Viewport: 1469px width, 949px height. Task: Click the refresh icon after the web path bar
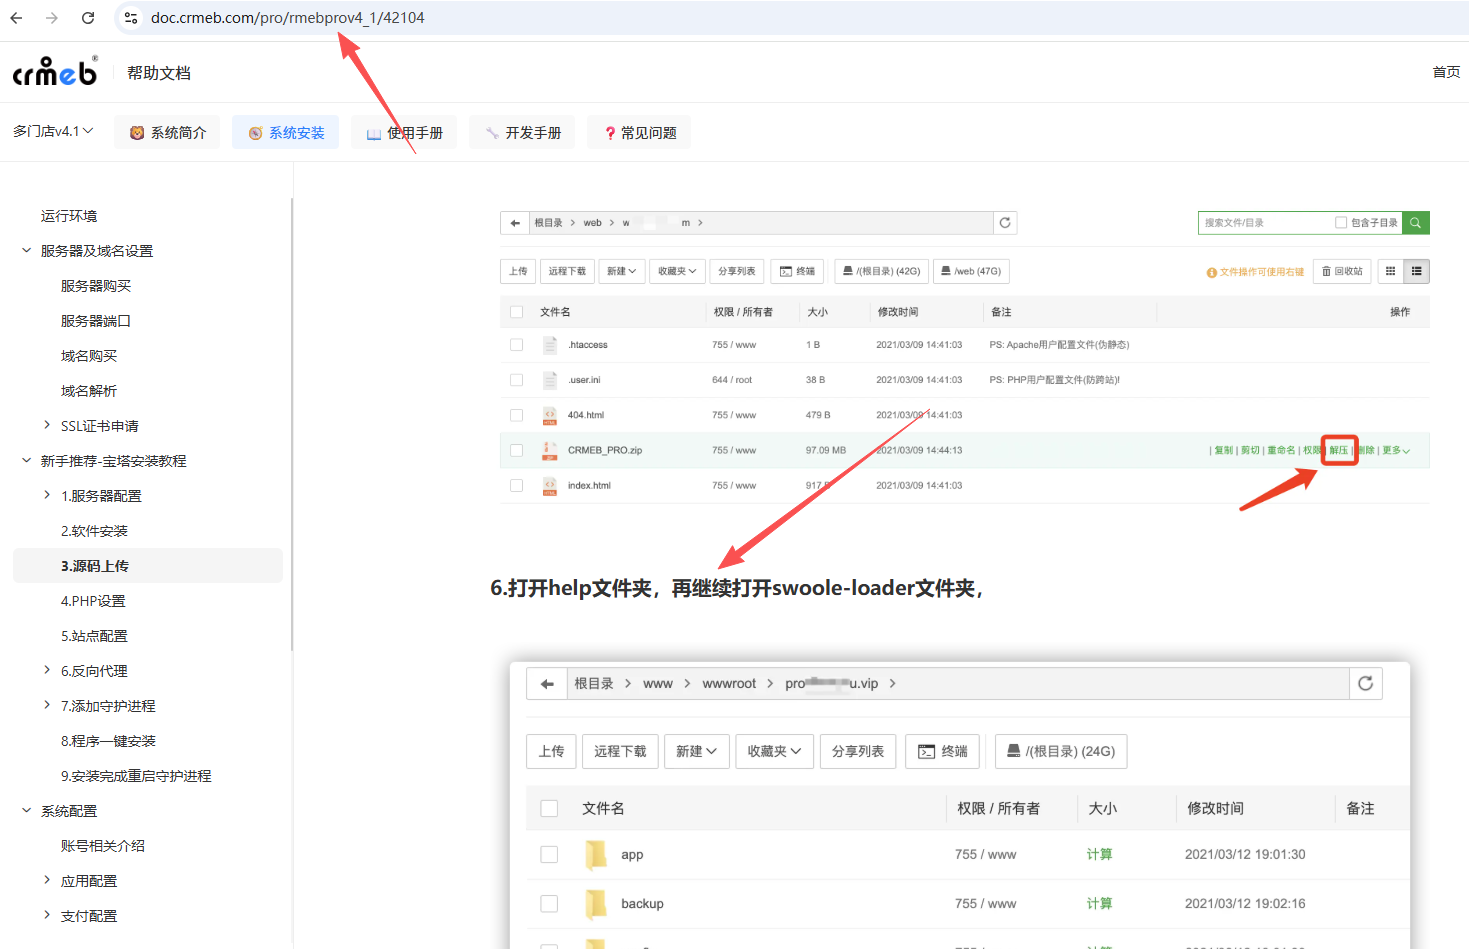click(1005, 223)
